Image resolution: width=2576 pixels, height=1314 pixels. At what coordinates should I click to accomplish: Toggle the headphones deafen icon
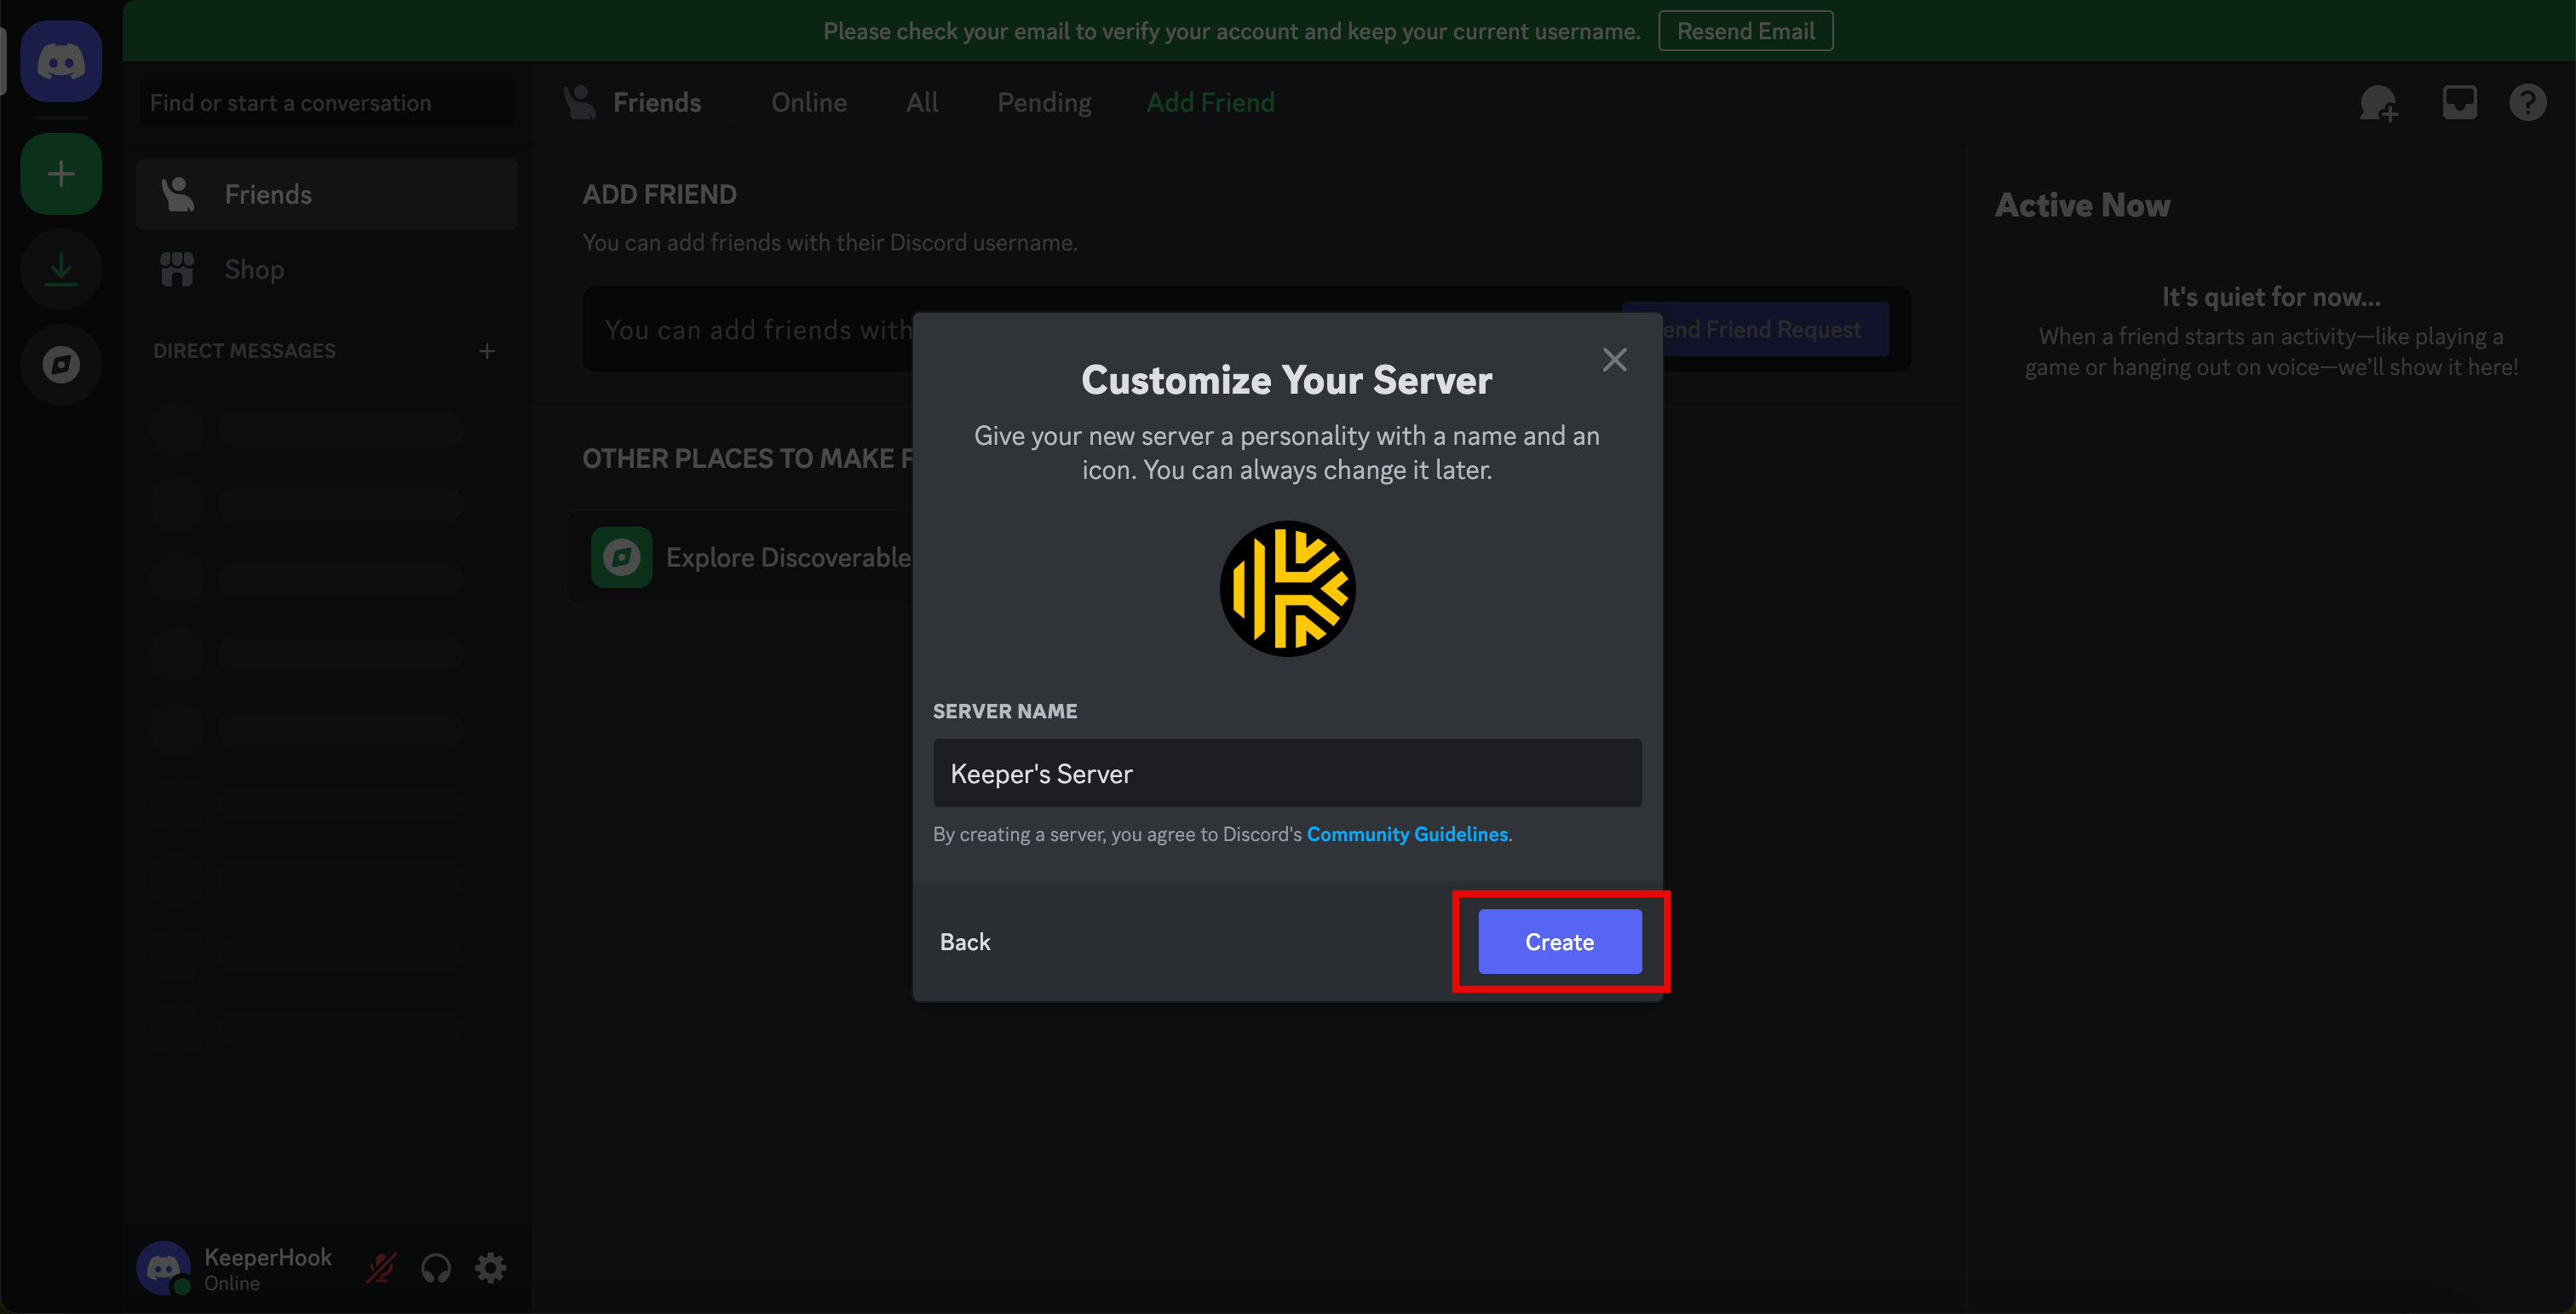[436, 1268]
